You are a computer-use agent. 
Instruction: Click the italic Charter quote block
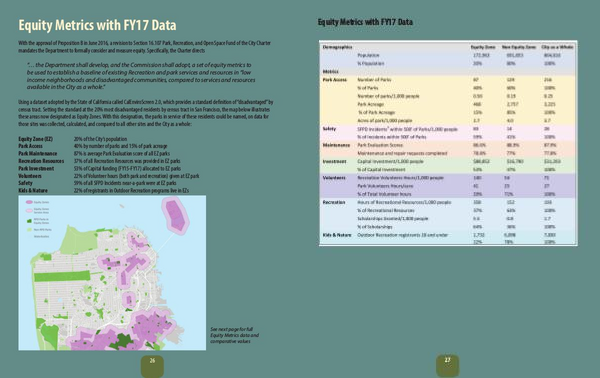(141, 76)
